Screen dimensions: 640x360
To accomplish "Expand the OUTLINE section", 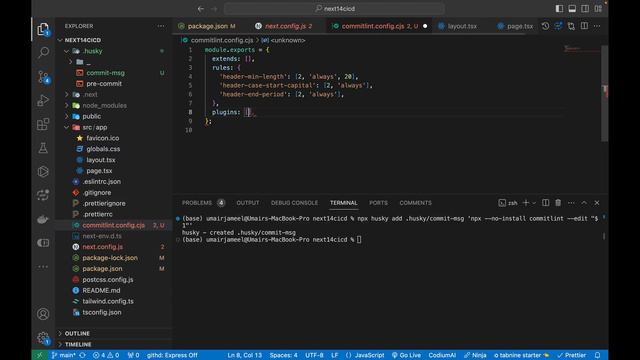I will (x=77, y=333).
